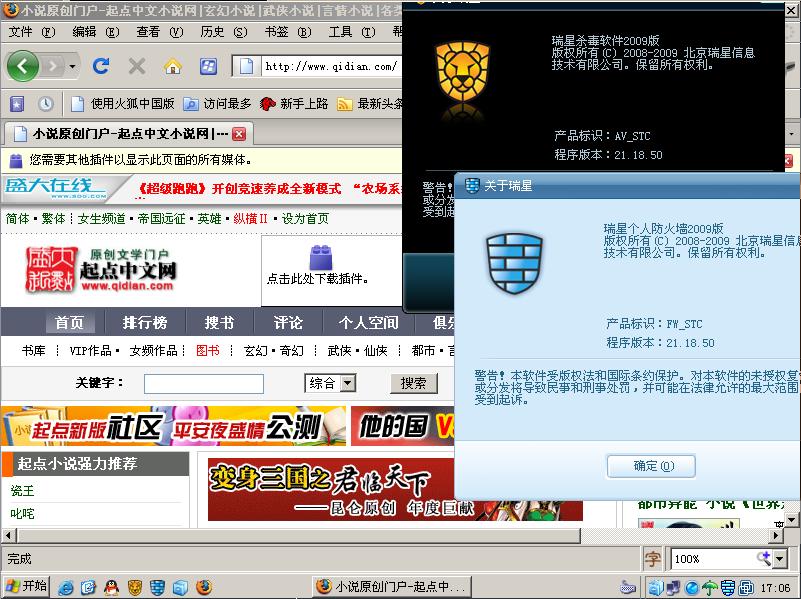Click the plugin icon in the yellow notification bar

pos(16,160)
